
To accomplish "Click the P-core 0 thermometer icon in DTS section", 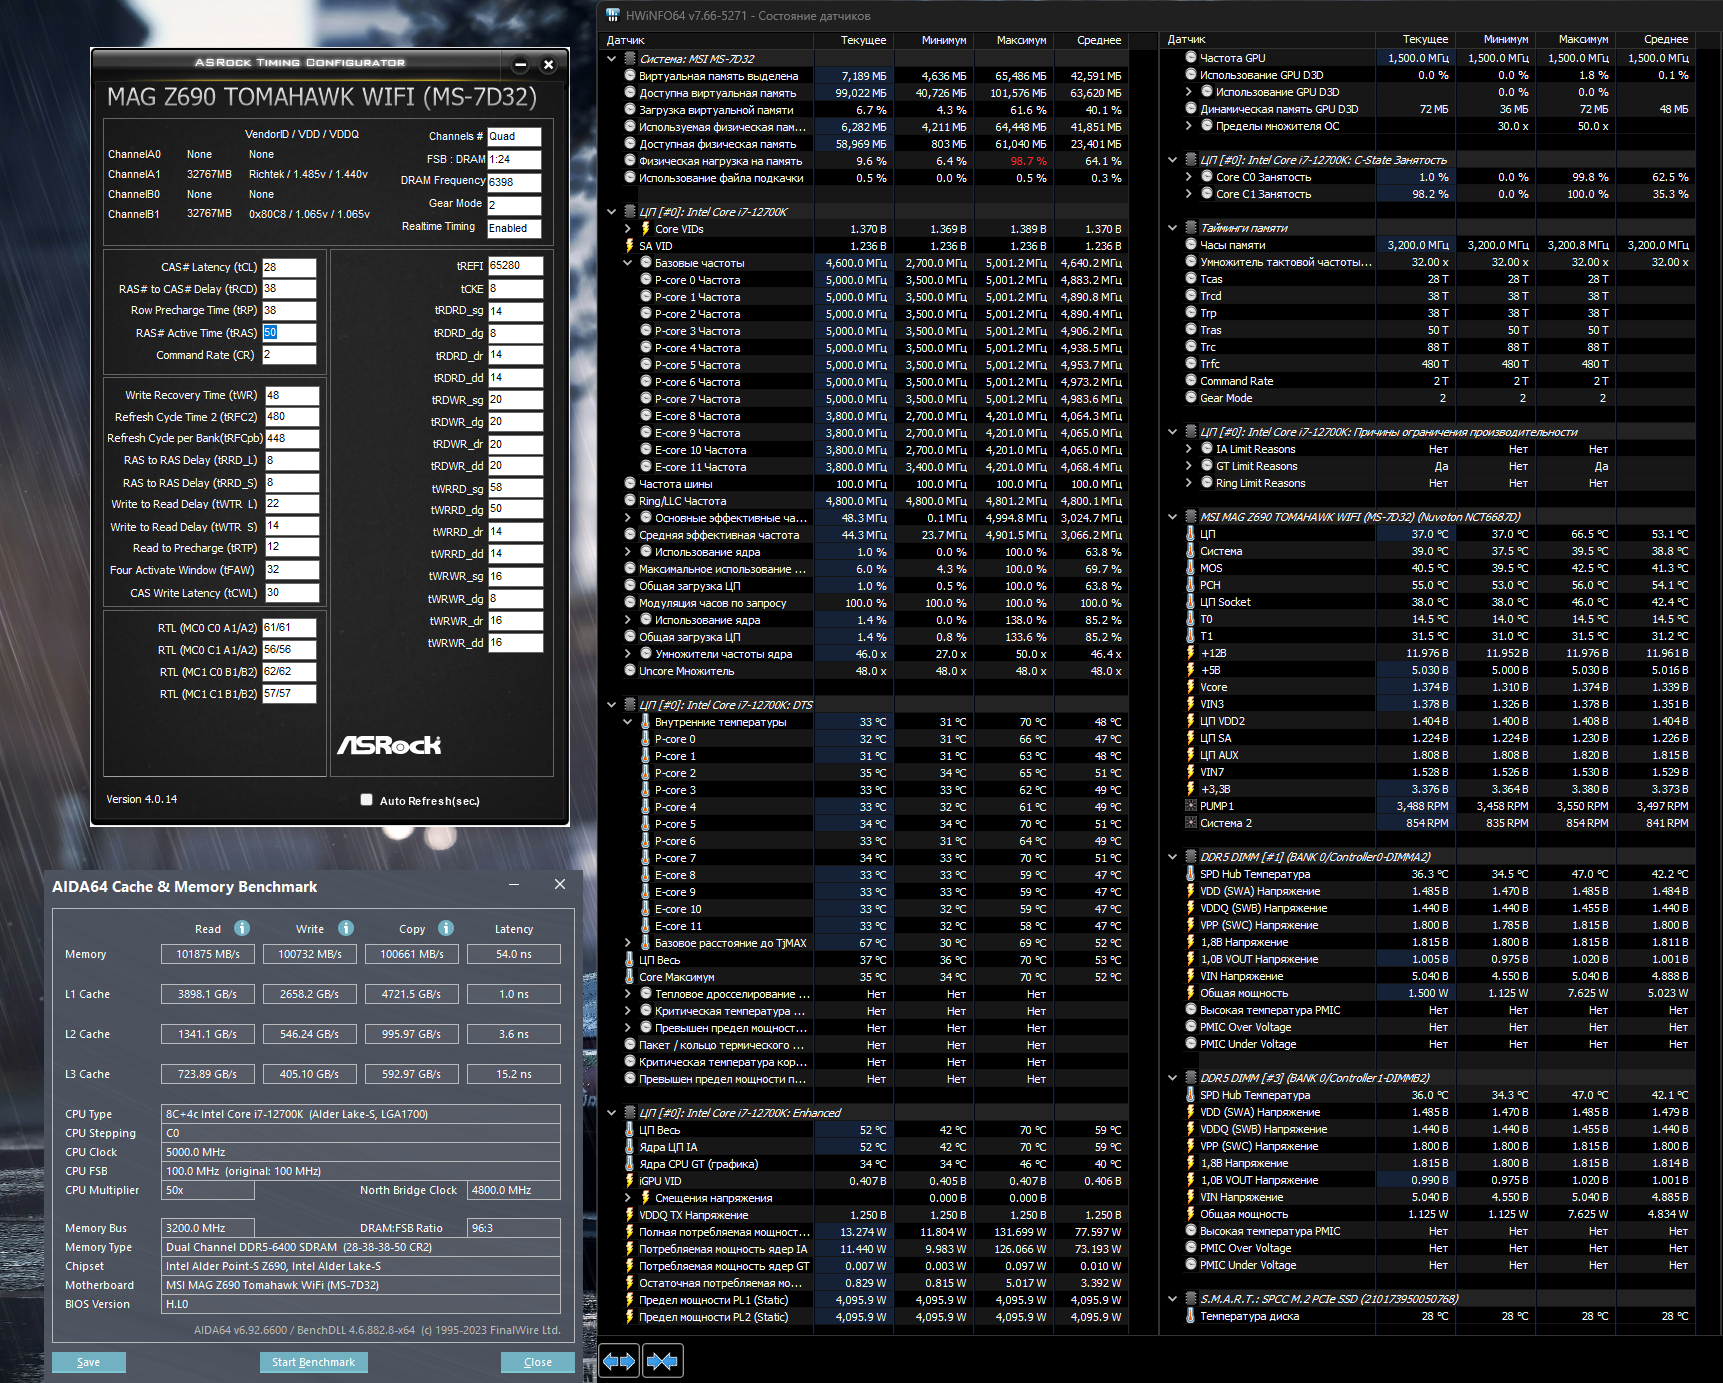I will pos(646,739).
